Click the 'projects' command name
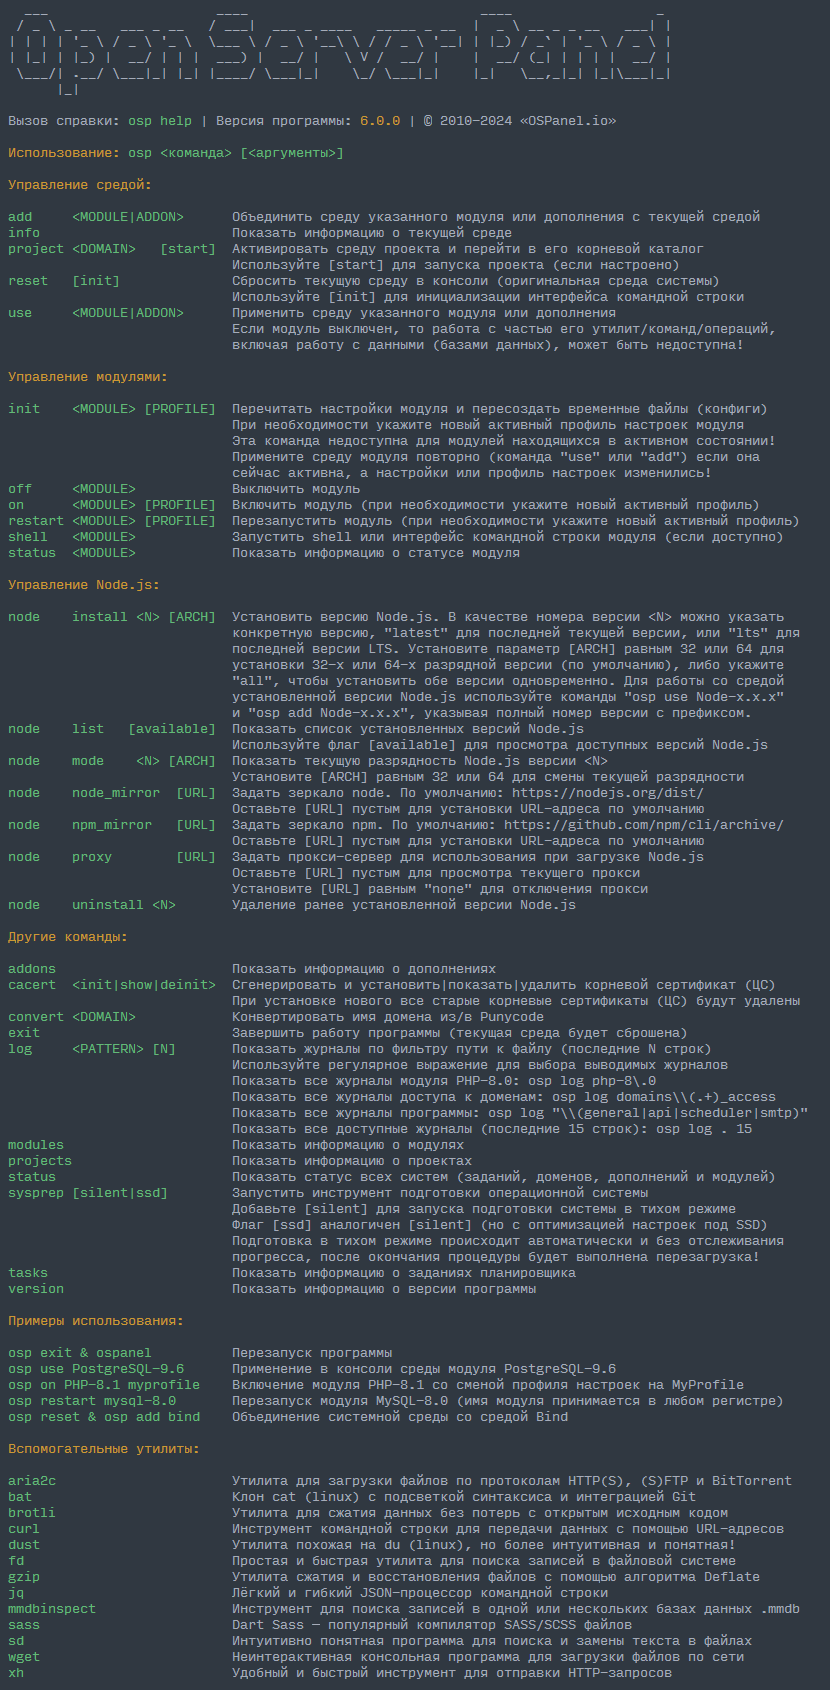 40,1161
